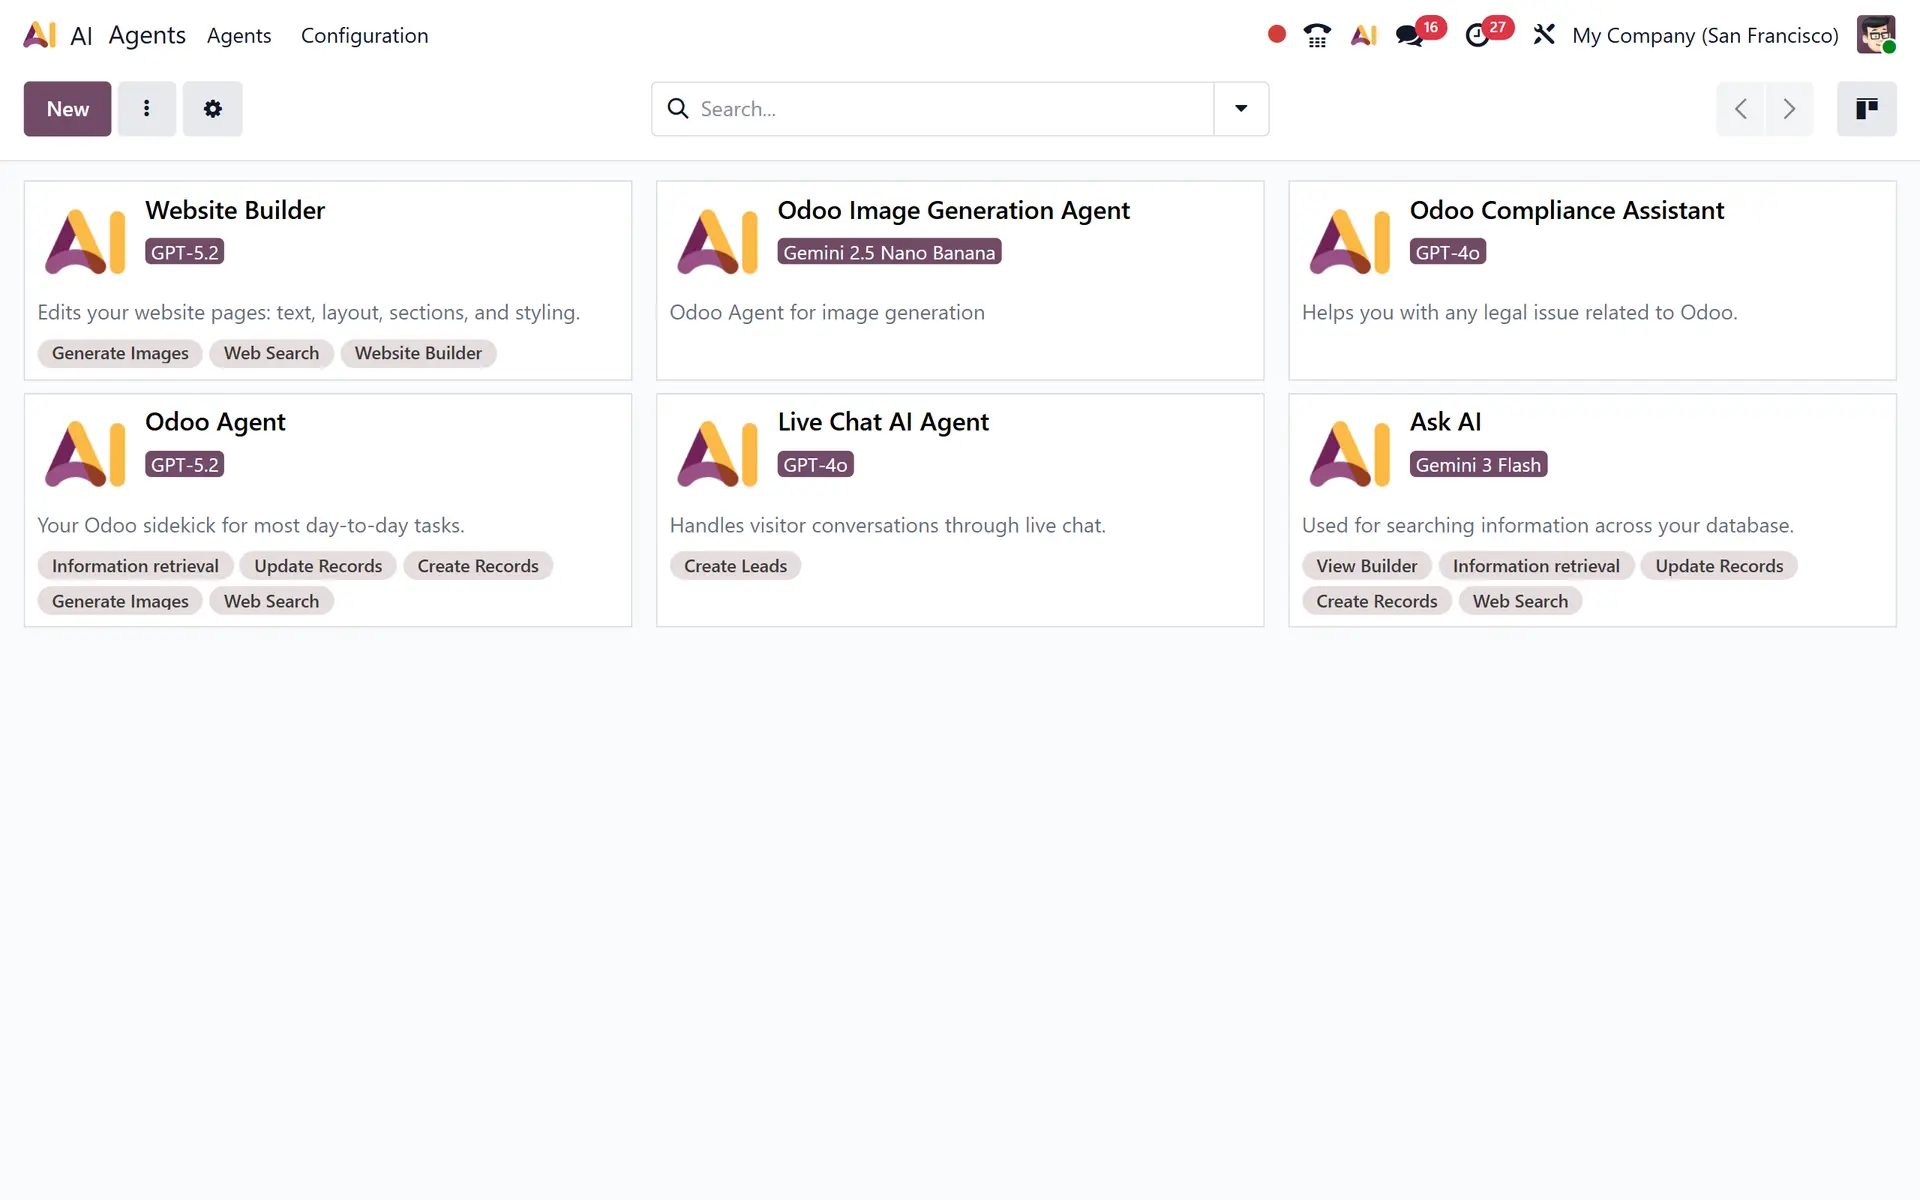Click 'Used for searching information' description
This screenshot has width=1920, height=1200.
pos(1547,525)
